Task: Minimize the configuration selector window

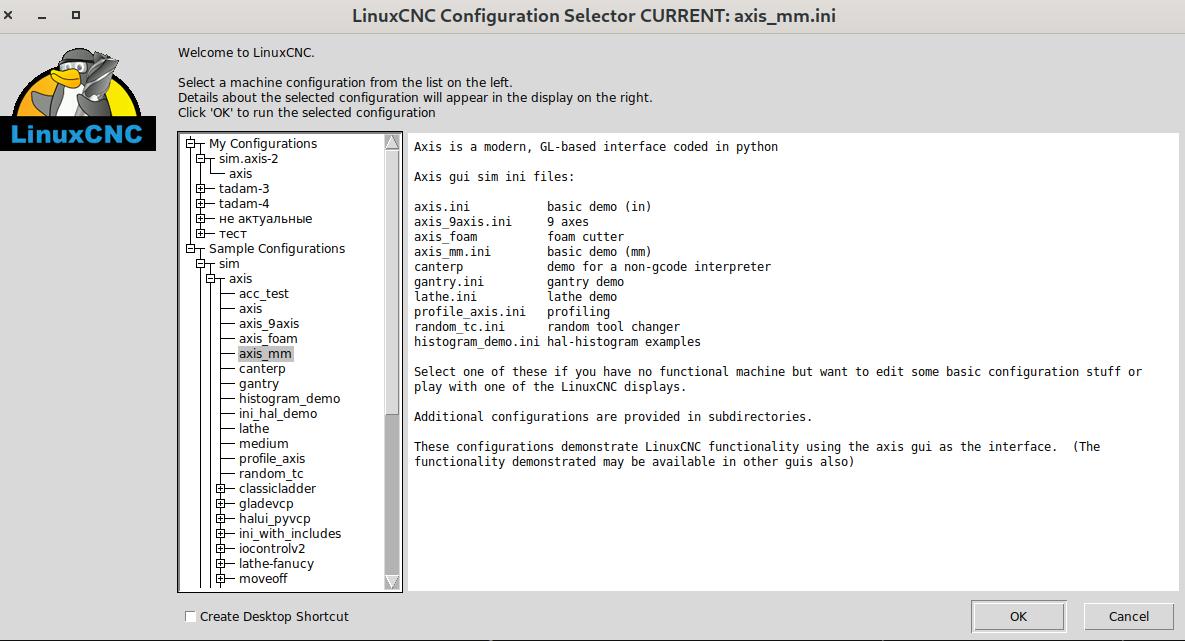Action: (42, 15)
